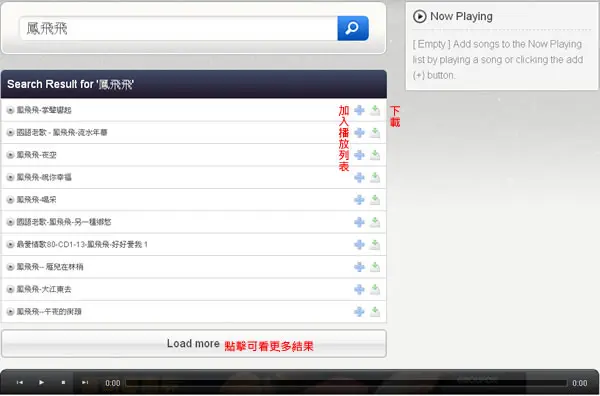
Task: Download the 另一種鄉愁 track
Action: [375, 222]
